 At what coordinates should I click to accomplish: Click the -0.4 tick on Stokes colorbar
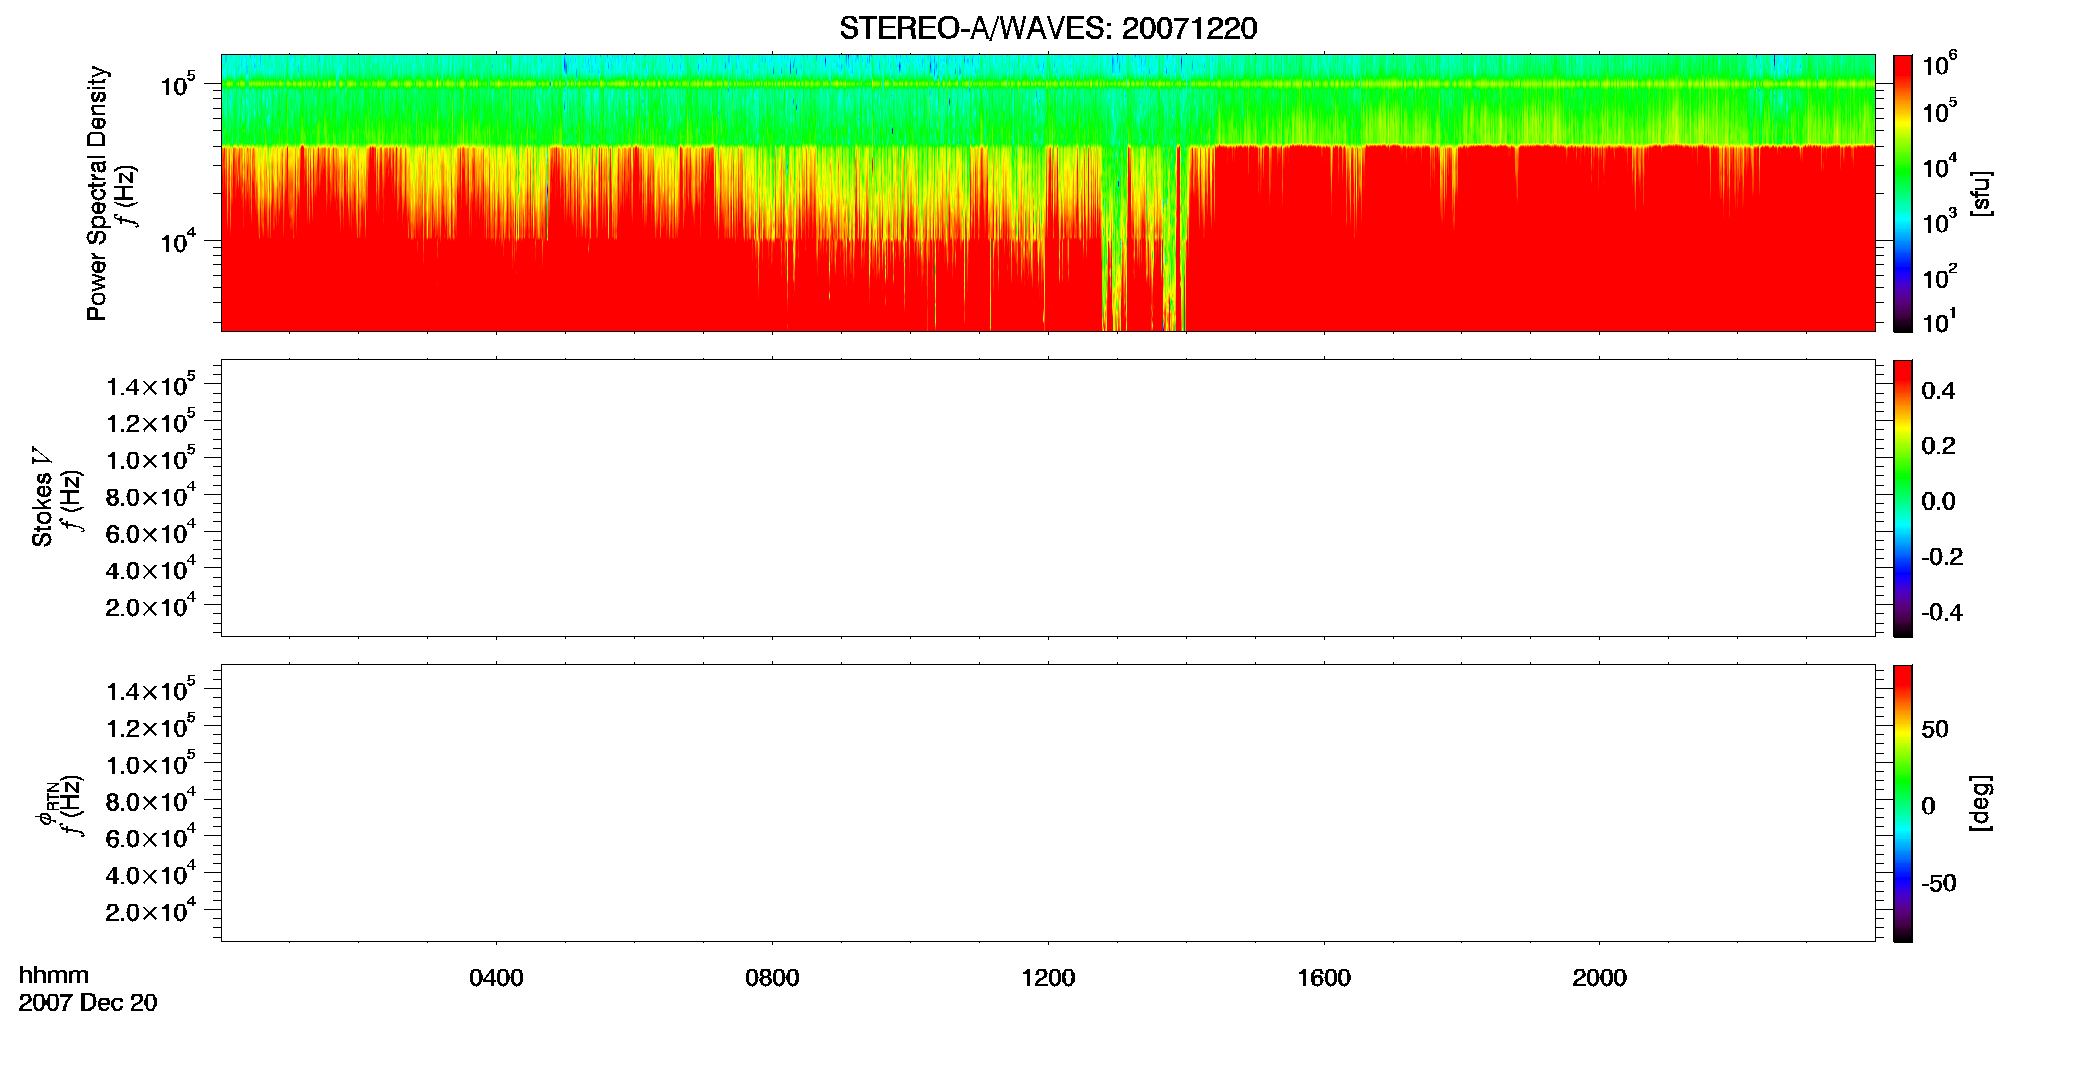[1942, 613]
